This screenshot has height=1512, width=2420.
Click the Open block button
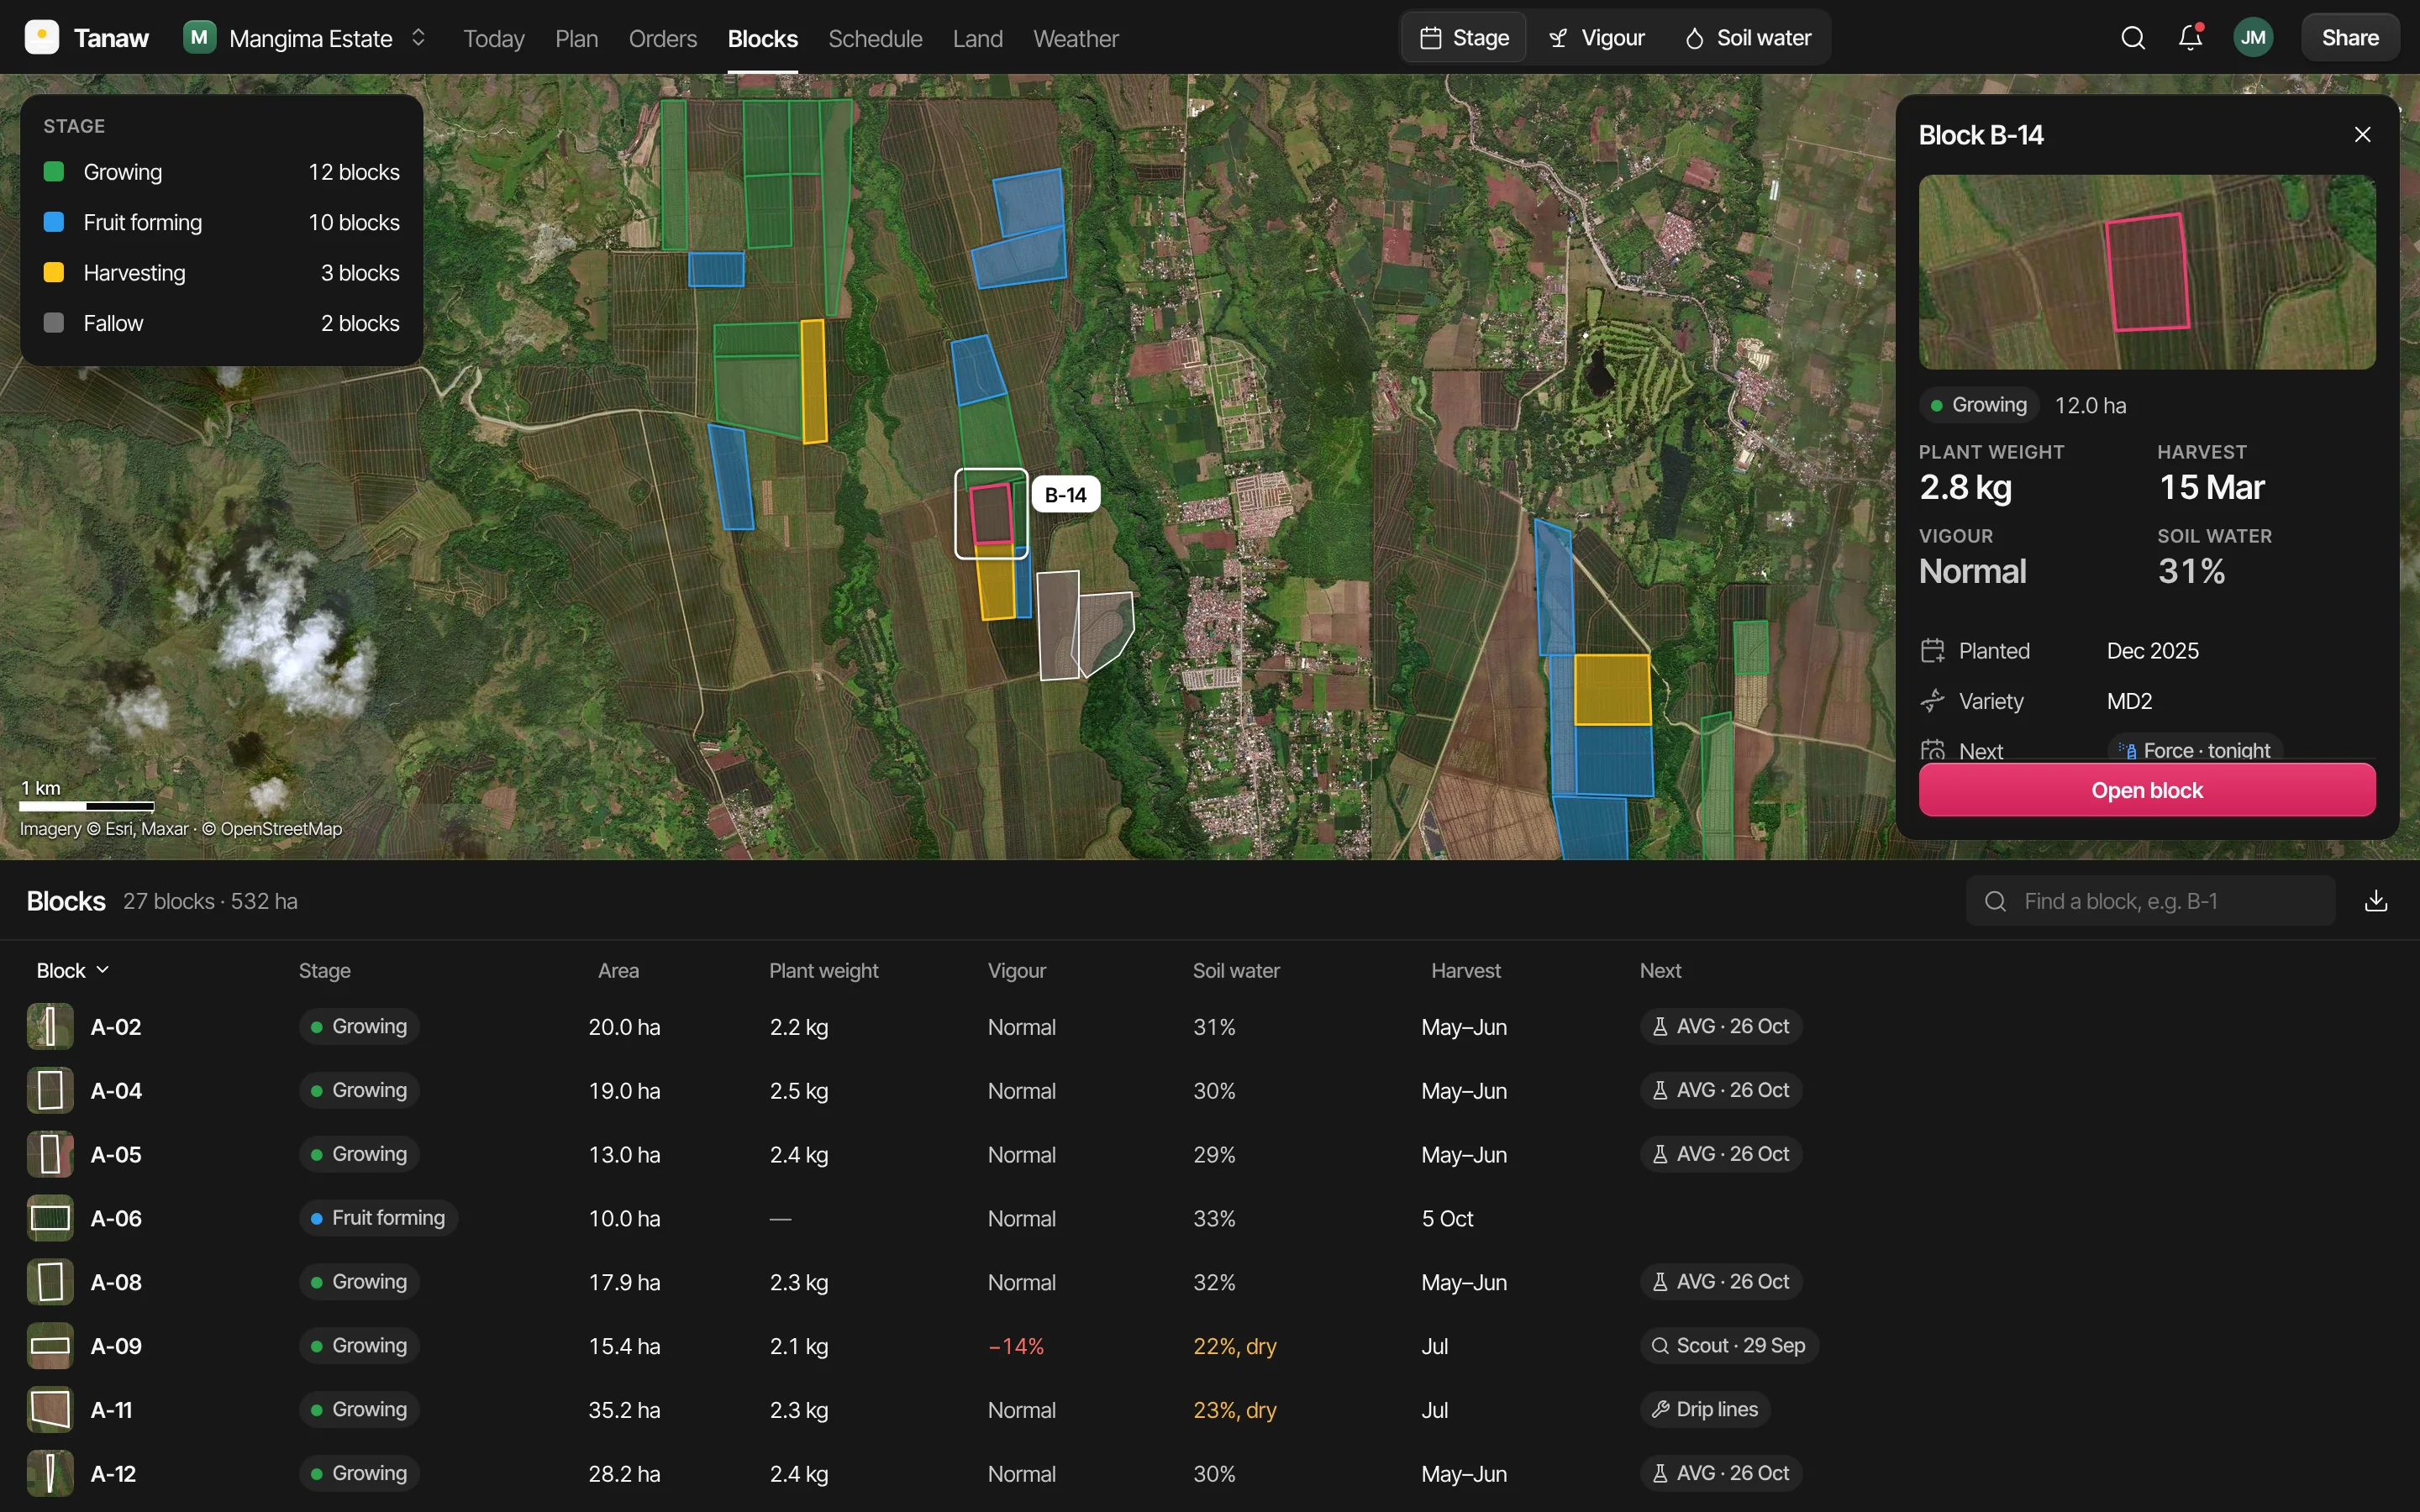coord(2147,790)
